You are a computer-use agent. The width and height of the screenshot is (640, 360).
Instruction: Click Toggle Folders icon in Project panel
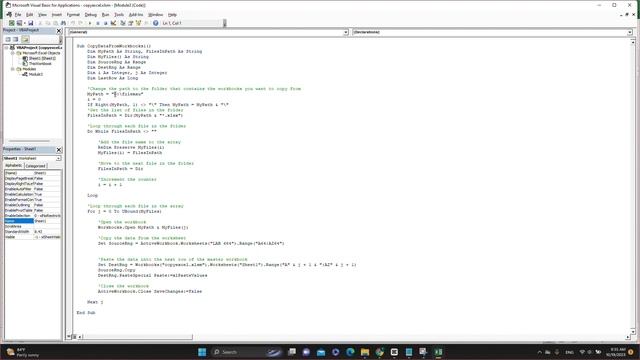(x=25, y=39)
